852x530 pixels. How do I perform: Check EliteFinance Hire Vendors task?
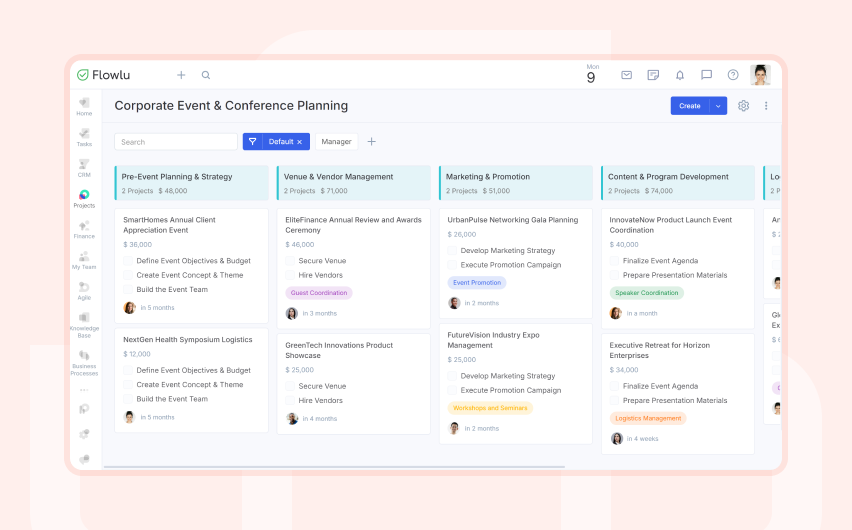click(x=290, y=275)
